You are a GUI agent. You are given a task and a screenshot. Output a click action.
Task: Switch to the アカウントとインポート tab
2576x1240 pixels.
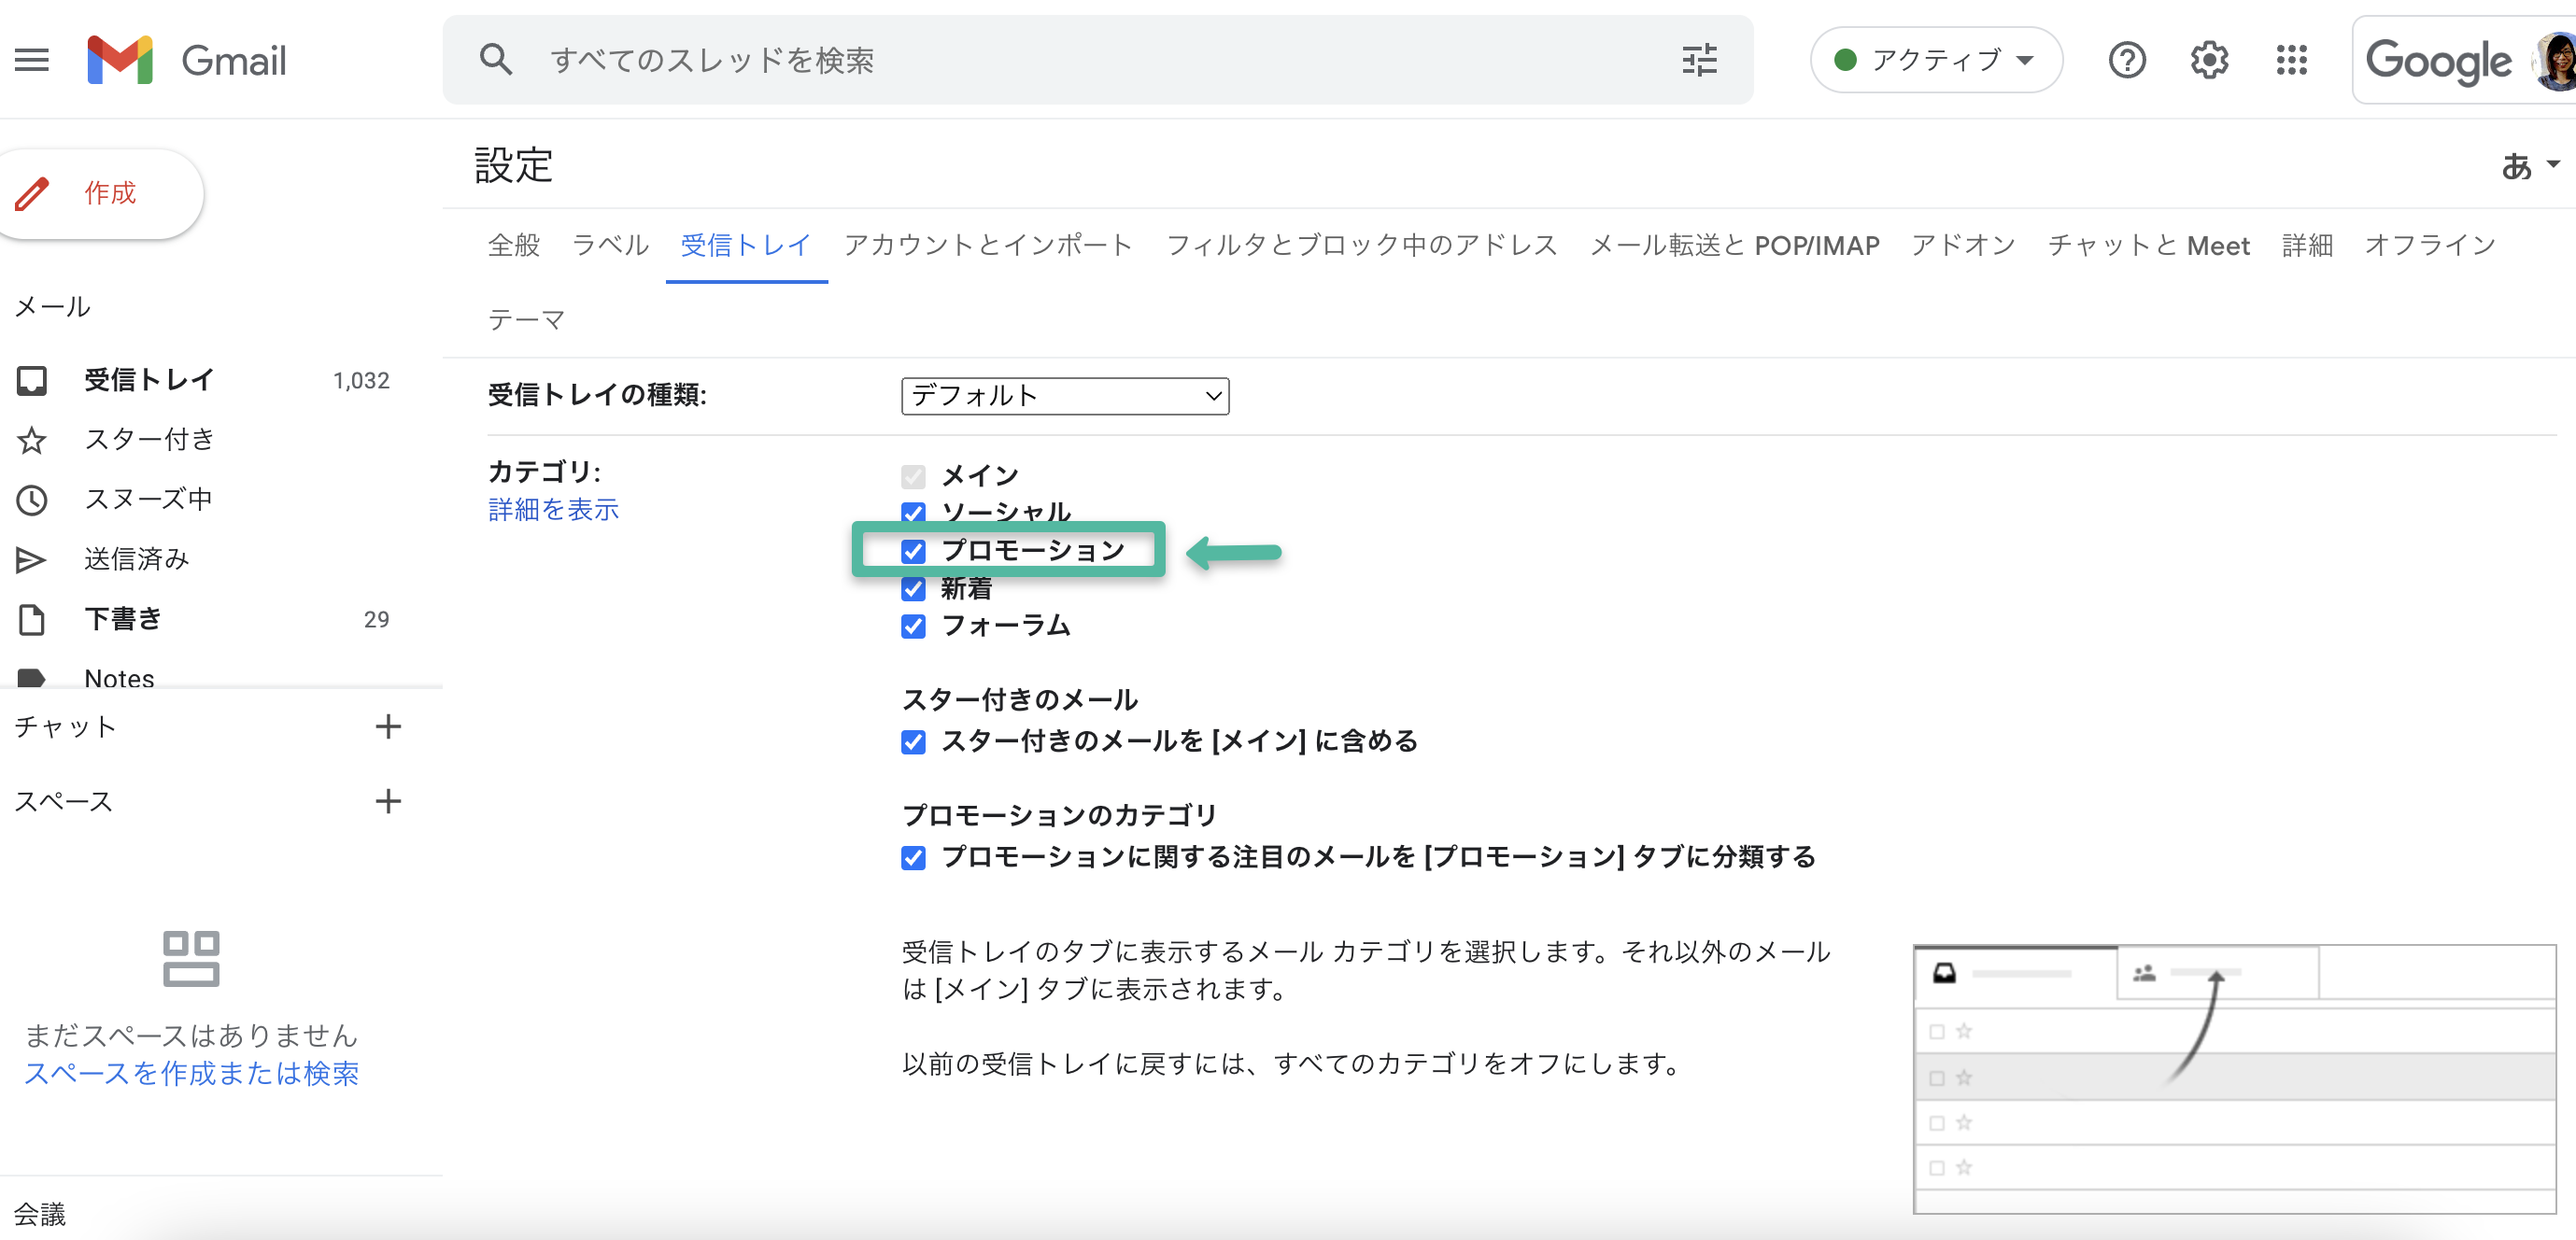coord(987,245)
